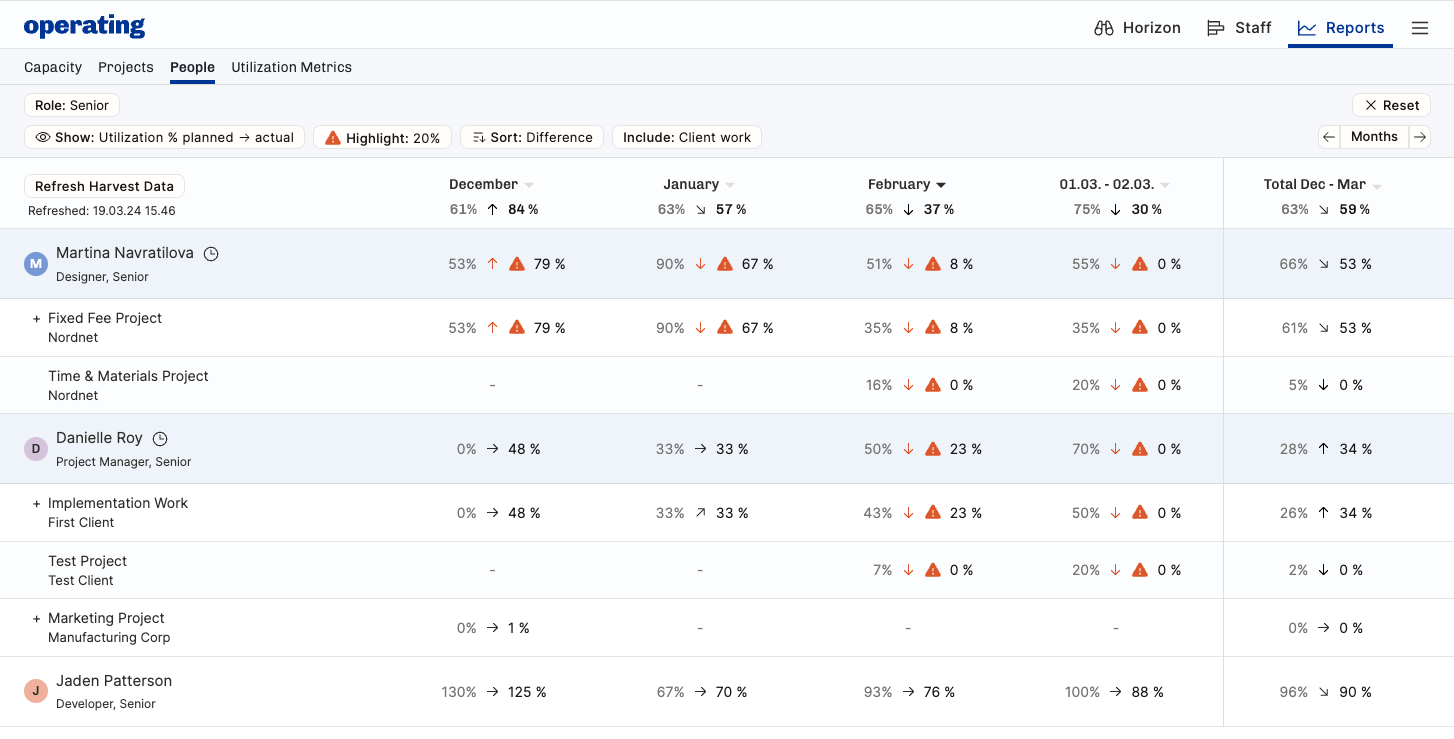
Task: Expand the Fixed Fee Project row
Action: (x=37, y=319)
